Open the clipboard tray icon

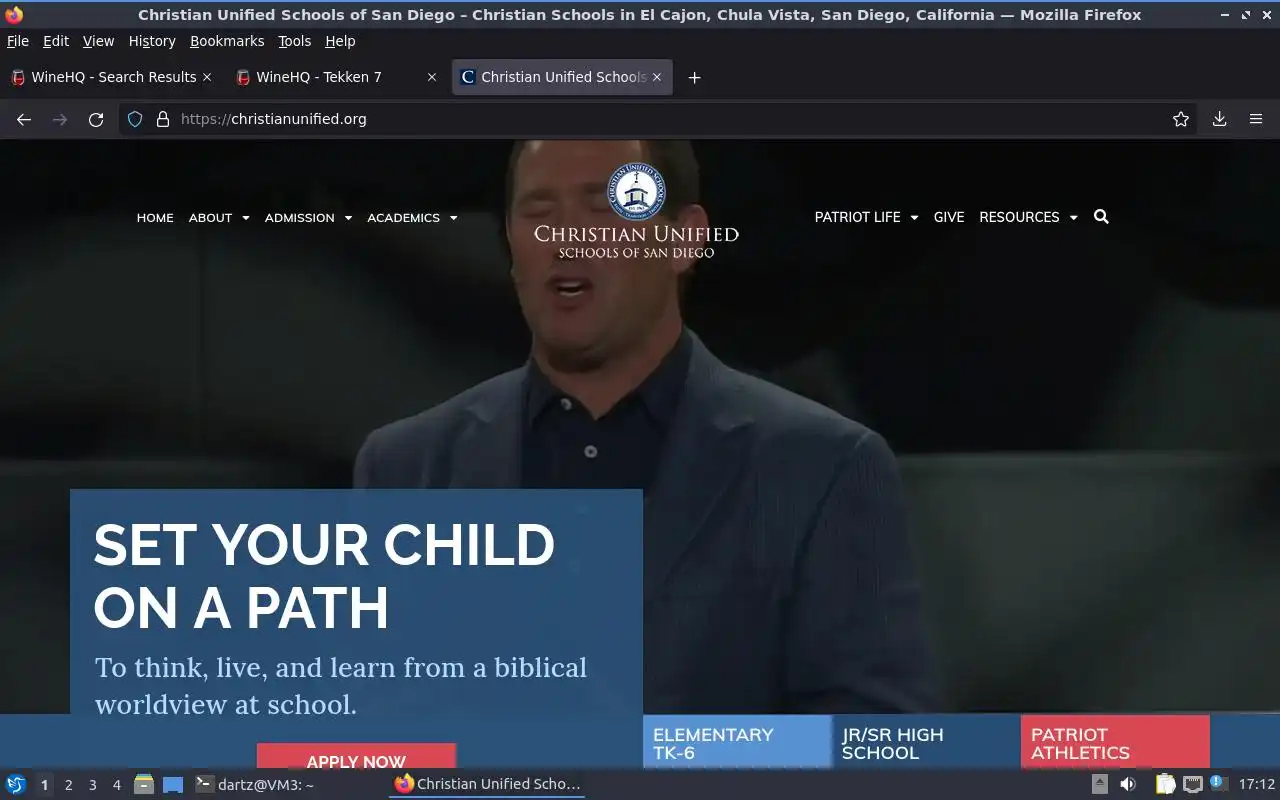pos(1165,784)
